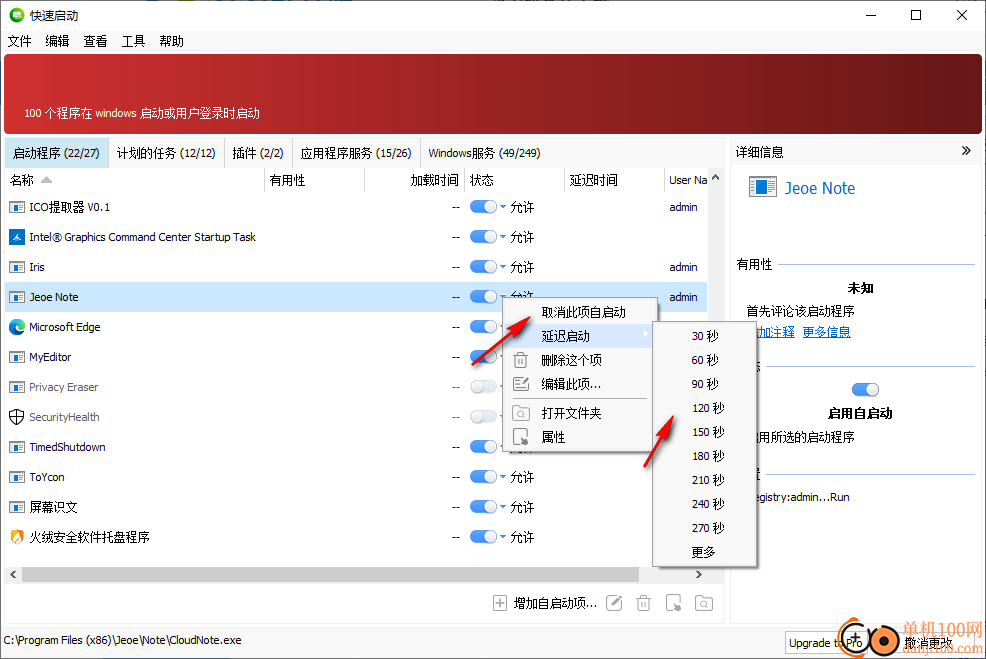
Task: Click the ICO提取器 V0.1 program icon
Action: (17, 207)
